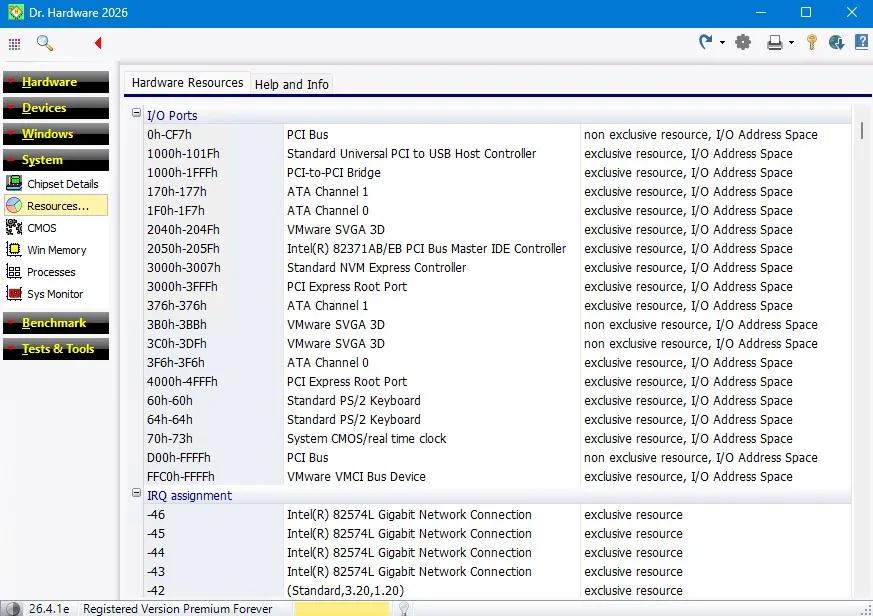Go back with the red arrow
Image resolution: width=873 pixels, height=616 pixels.
coord(98,43)
